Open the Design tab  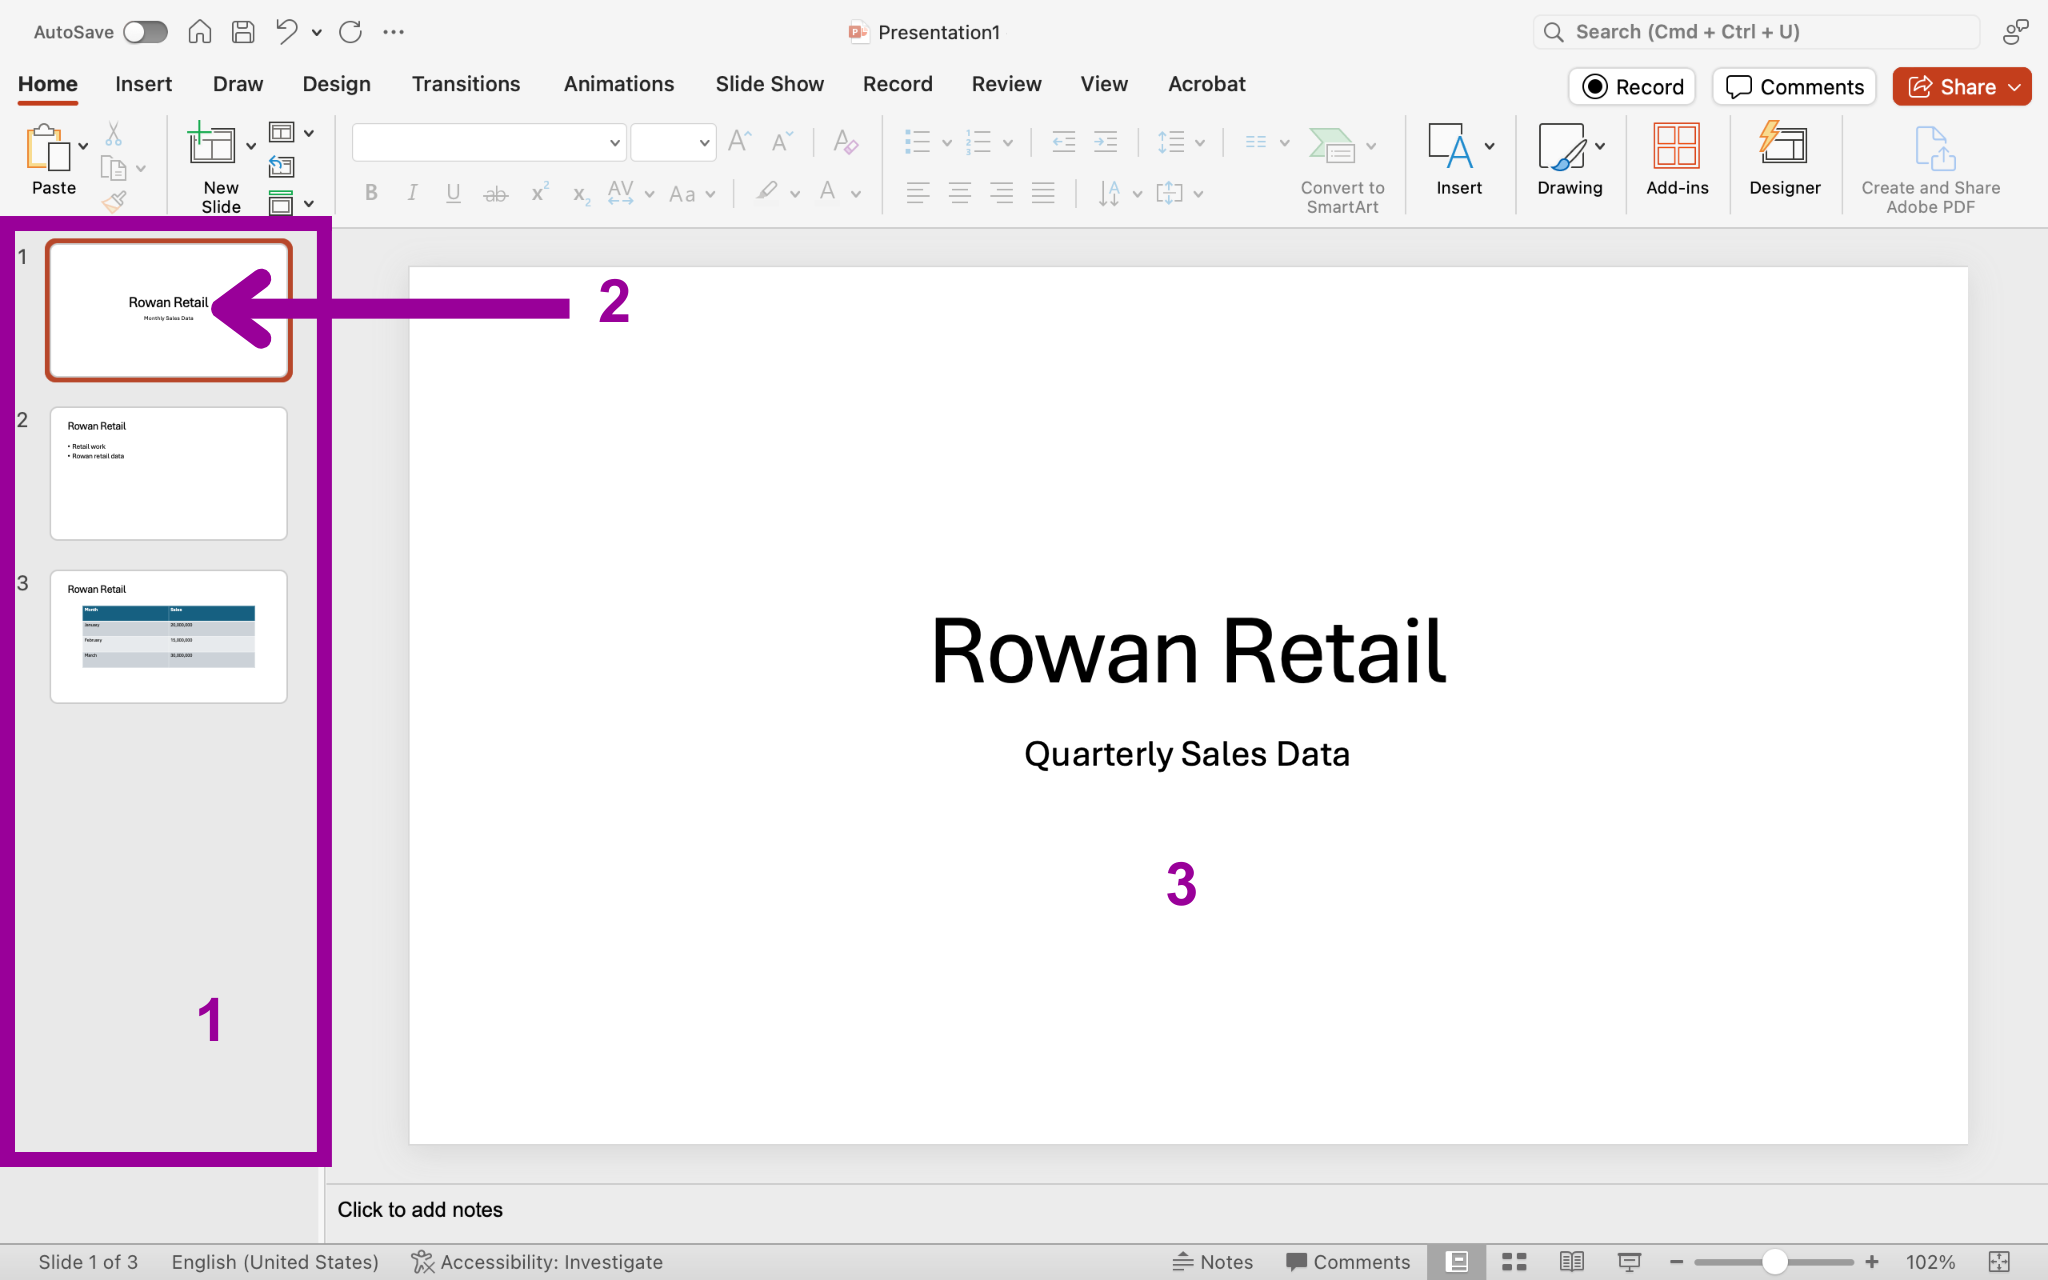337,84
